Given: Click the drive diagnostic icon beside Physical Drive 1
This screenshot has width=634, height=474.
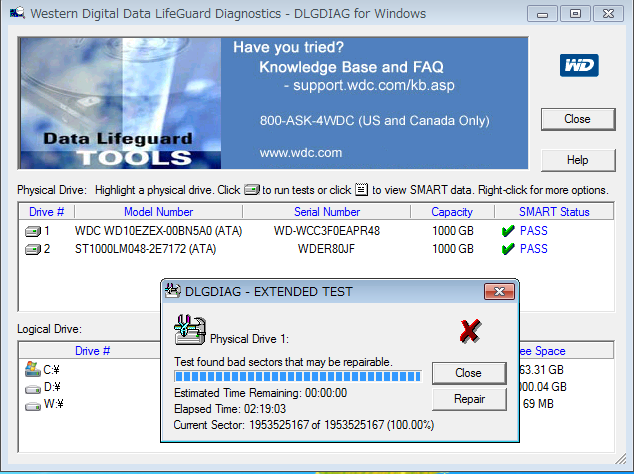Looking at the screenshot, I should [x=190, y=330].
